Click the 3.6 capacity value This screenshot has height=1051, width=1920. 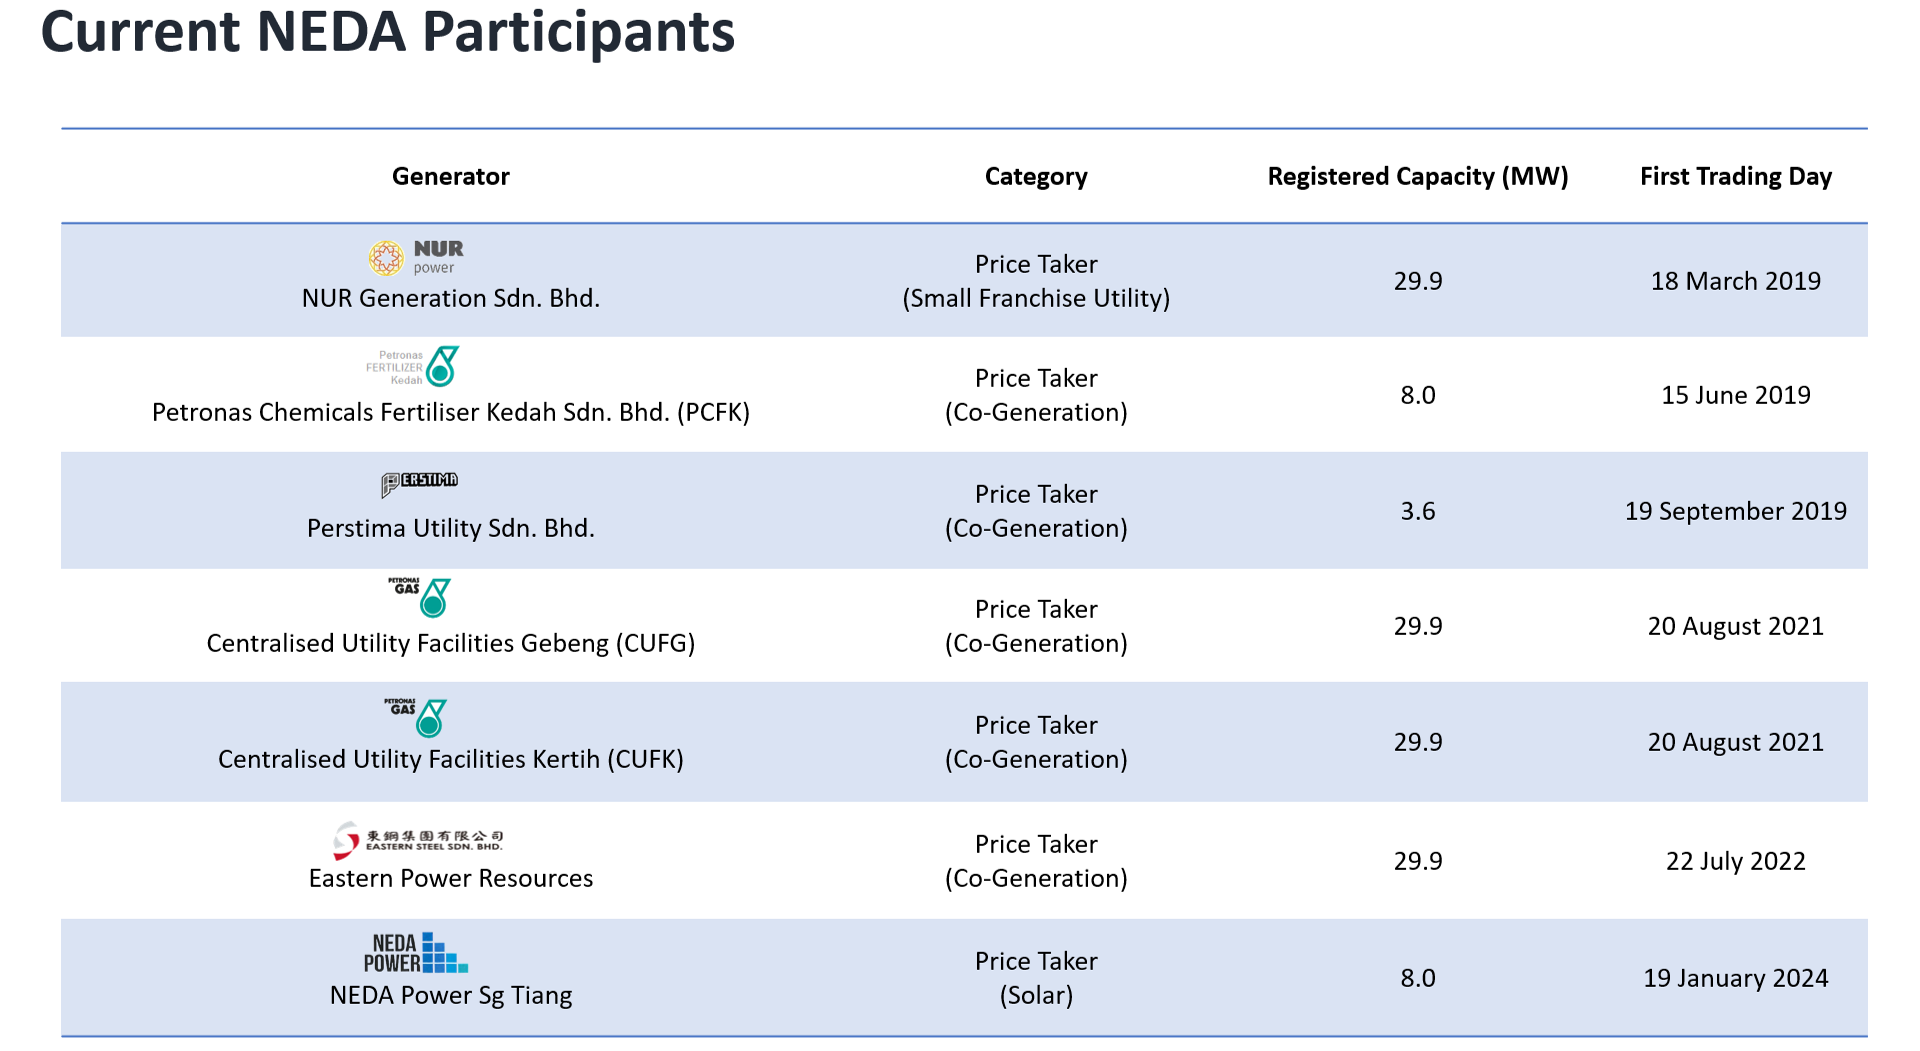1417,512
